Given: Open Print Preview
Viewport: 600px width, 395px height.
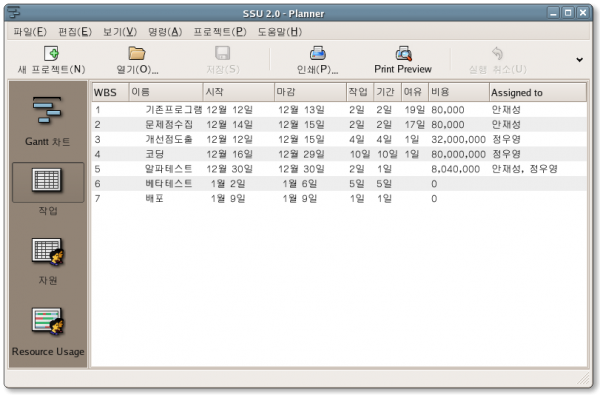Looking at the screenshot, I should [x=403, y=60].
